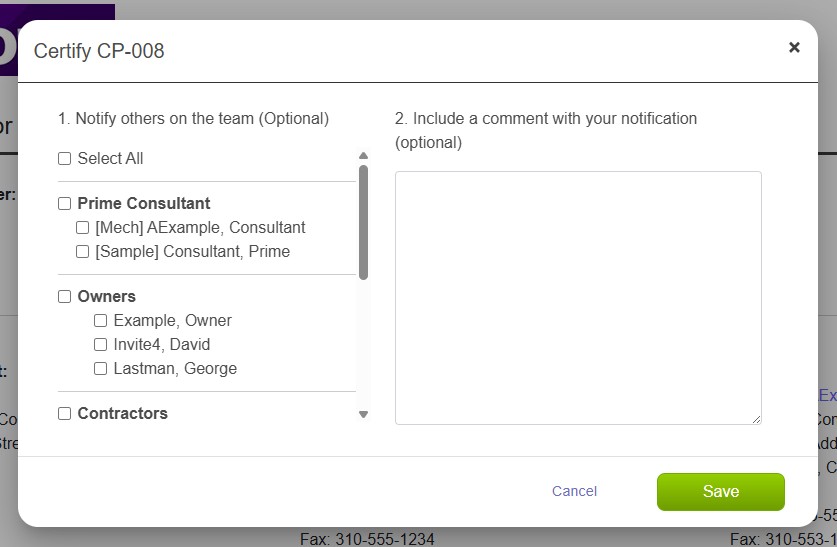
Task: Click the Prime Consultant label
Action: coord(144,203)
